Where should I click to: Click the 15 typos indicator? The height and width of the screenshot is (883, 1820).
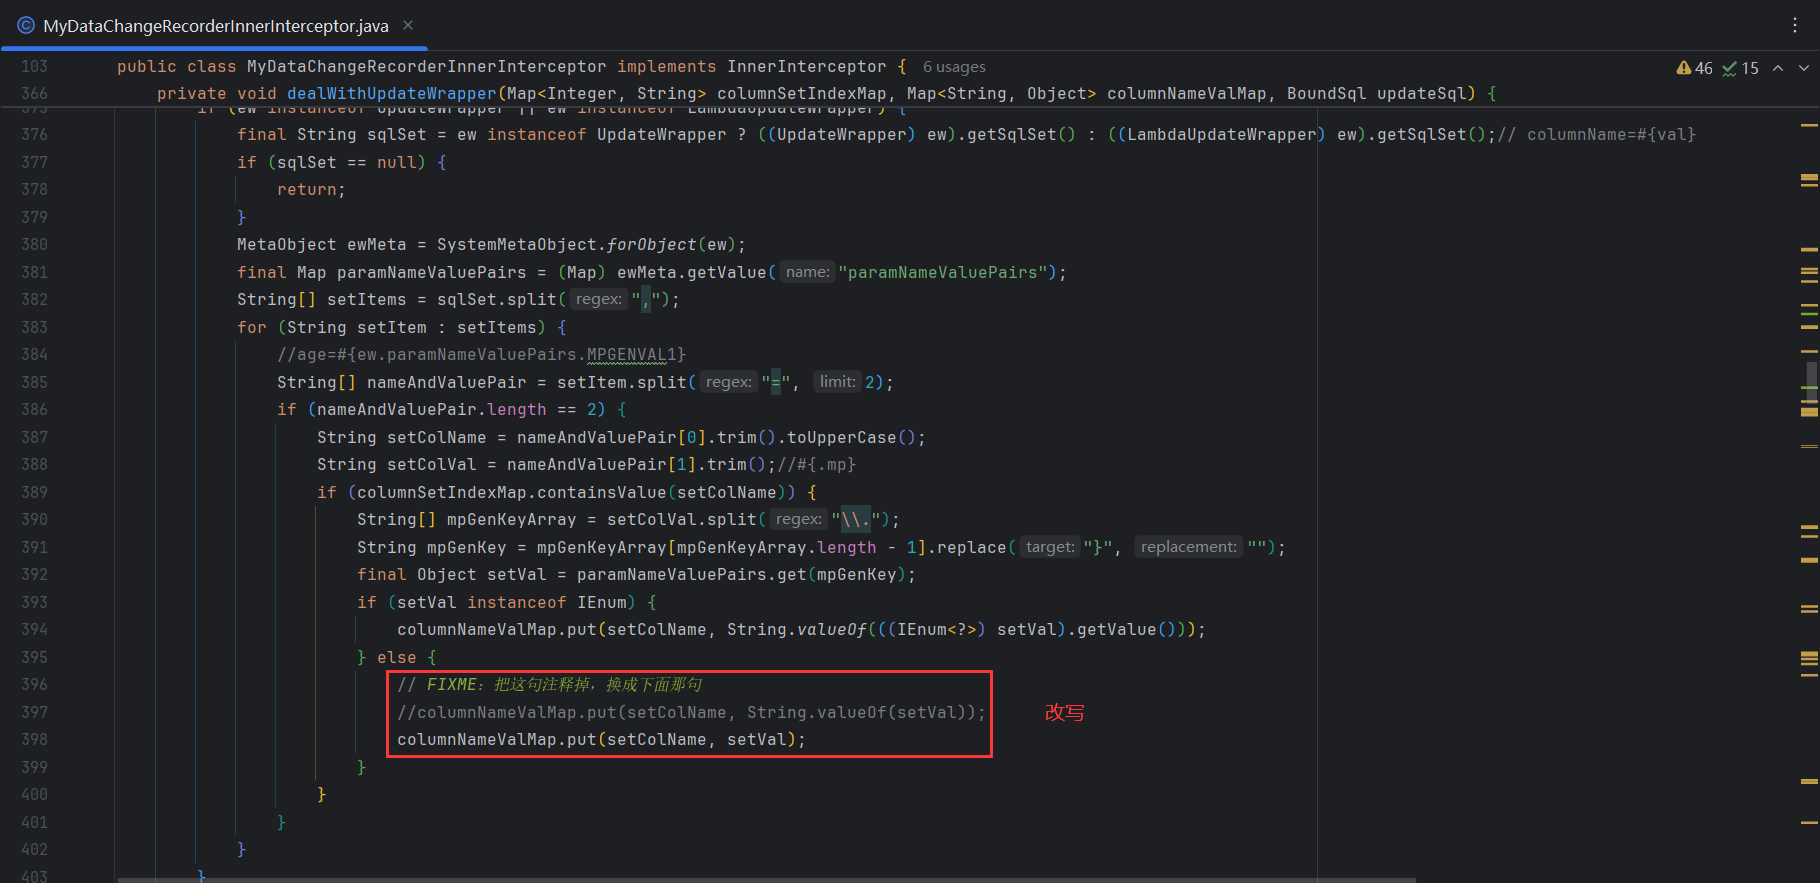point(1741,68)
